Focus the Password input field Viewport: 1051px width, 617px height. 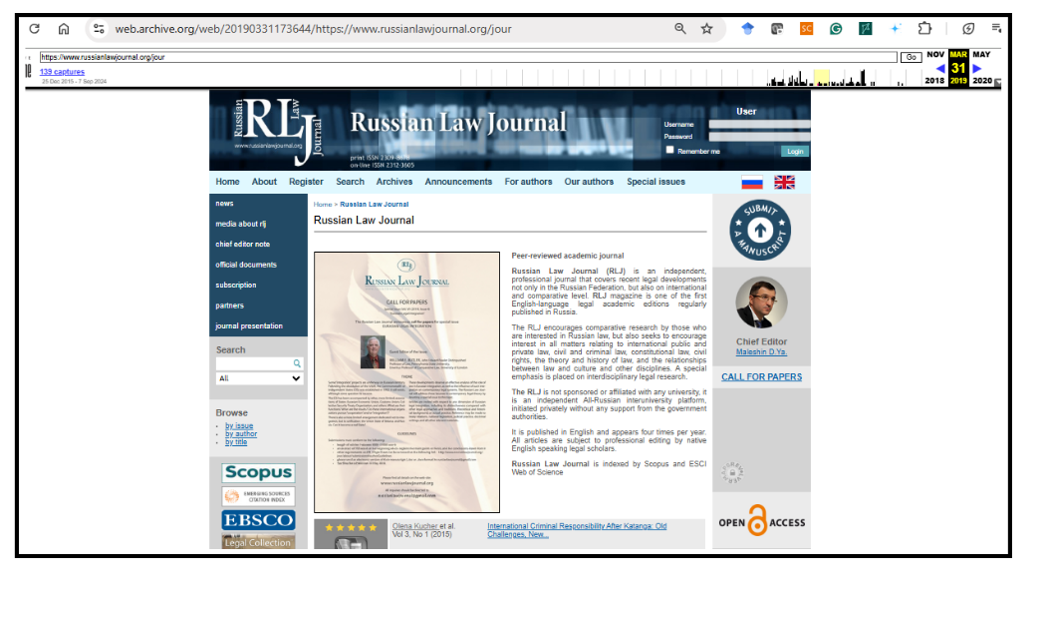click(x=759, y=136)
